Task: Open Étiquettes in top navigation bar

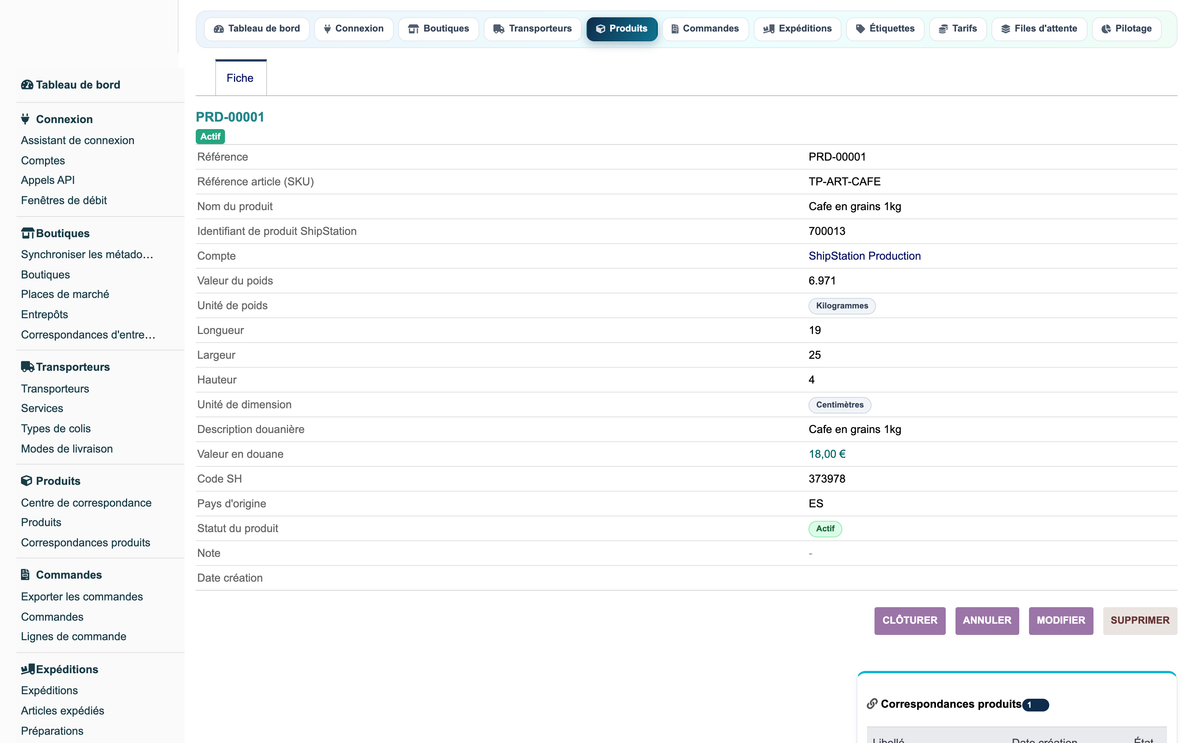Action: [886, 29]
